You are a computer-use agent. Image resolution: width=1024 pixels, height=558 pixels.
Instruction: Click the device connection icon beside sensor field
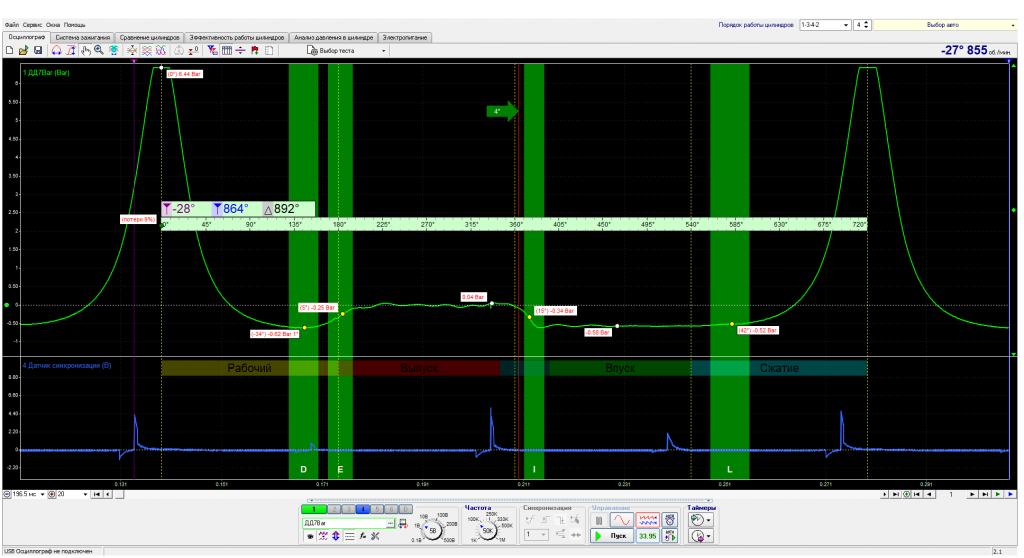(403, 523)
